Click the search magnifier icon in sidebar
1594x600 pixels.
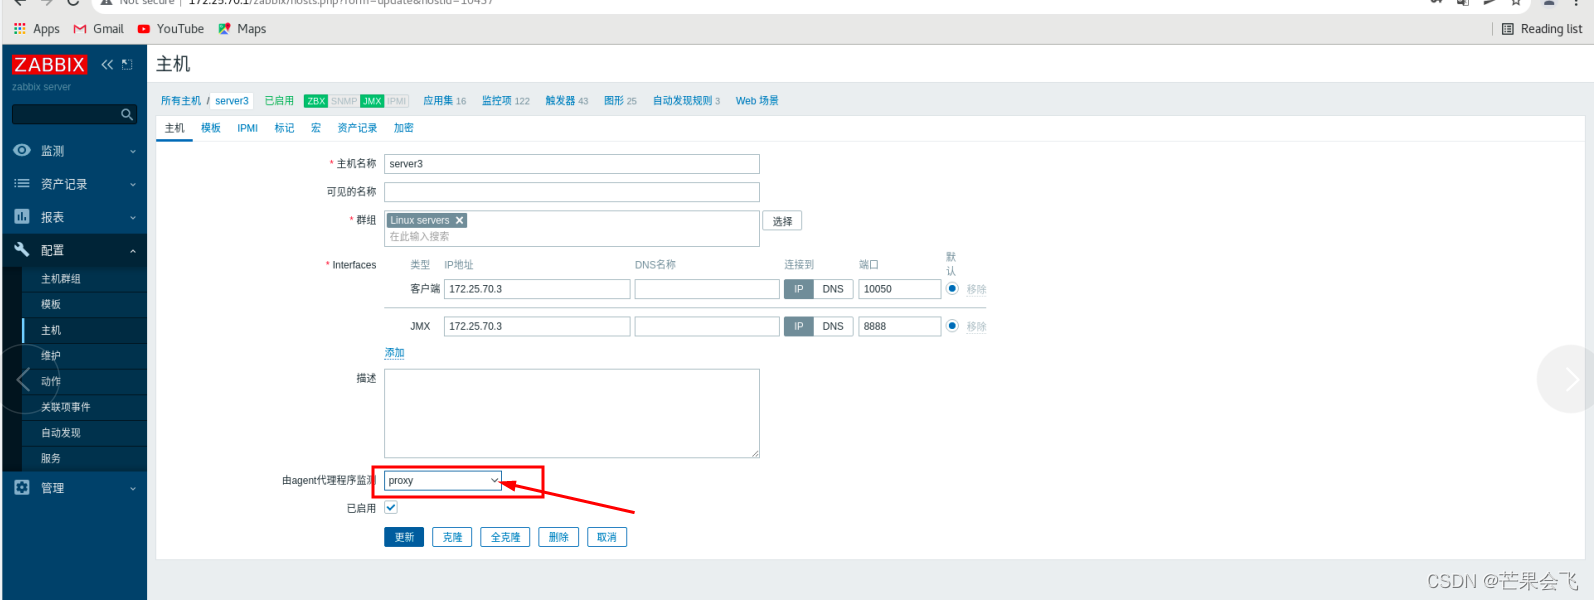(x=127, y=115)
